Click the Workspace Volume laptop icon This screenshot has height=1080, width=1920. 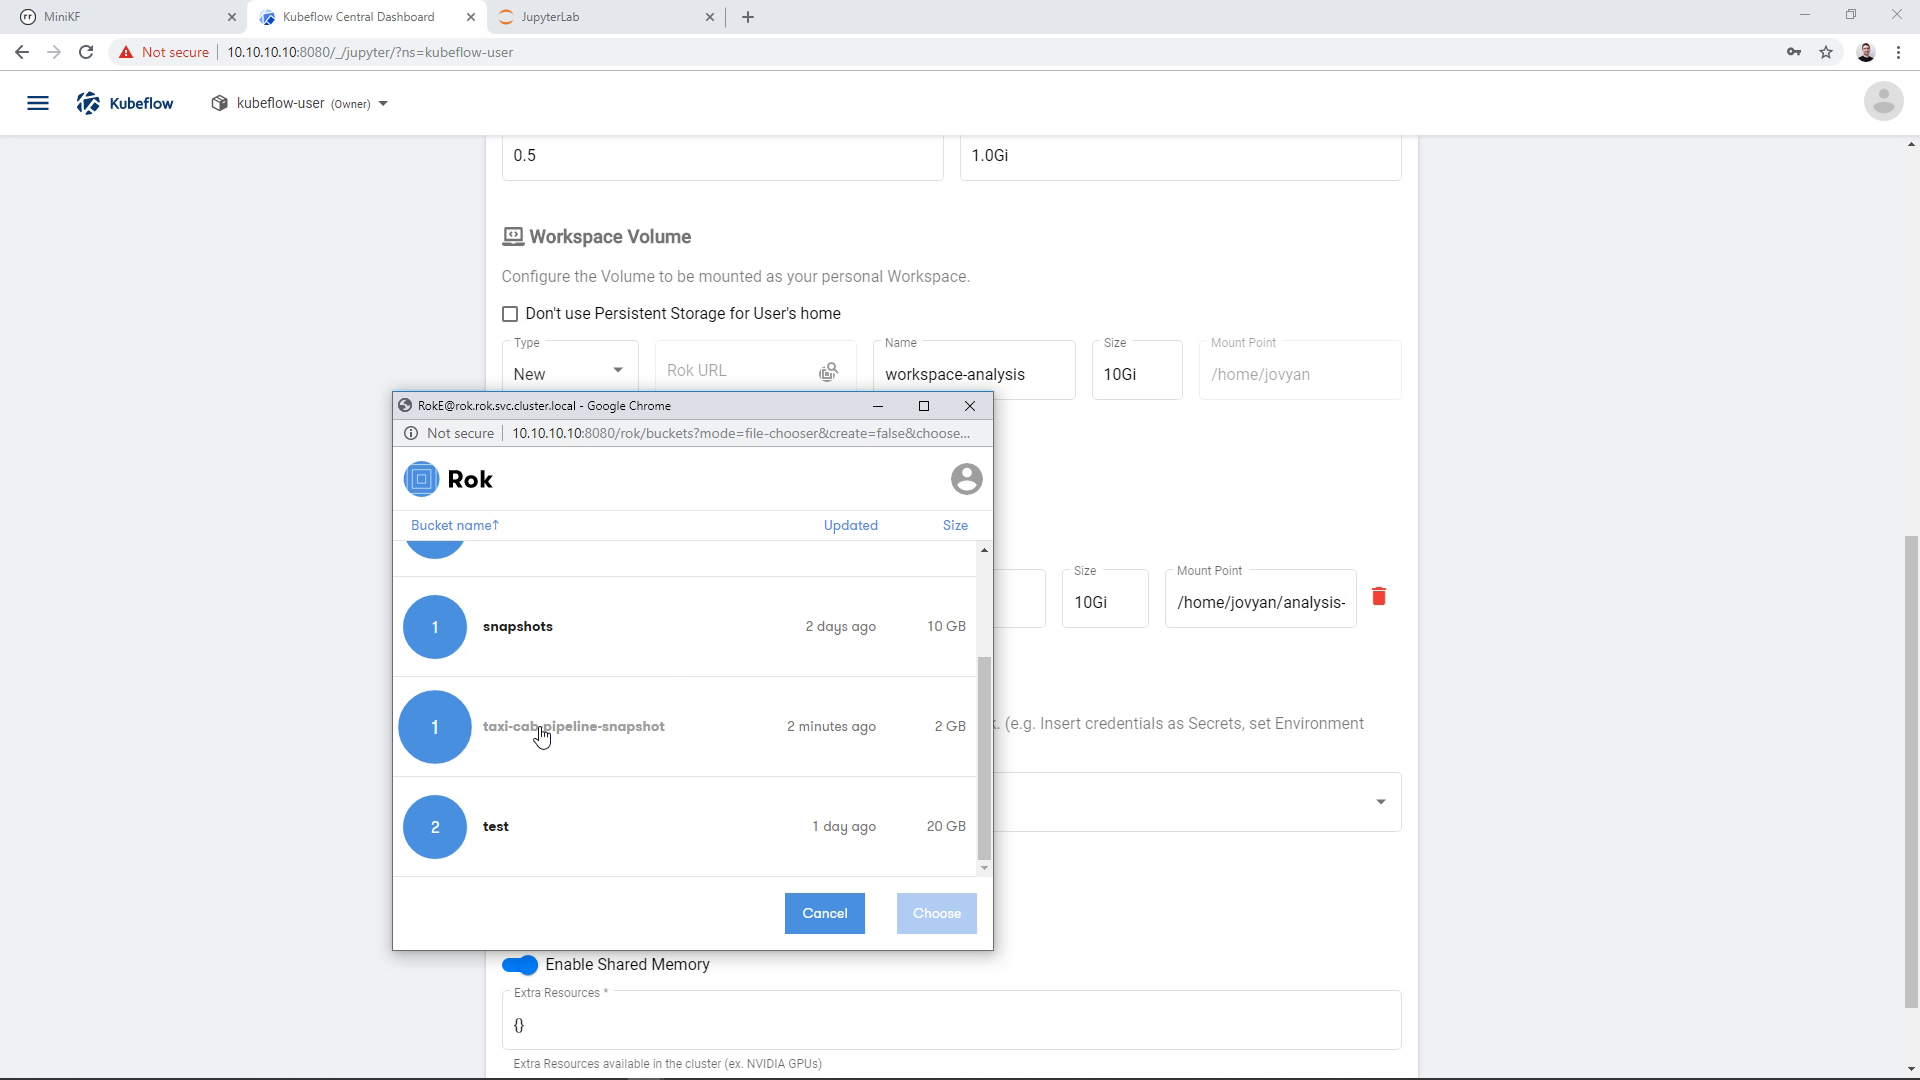click(x=513, y=237)
